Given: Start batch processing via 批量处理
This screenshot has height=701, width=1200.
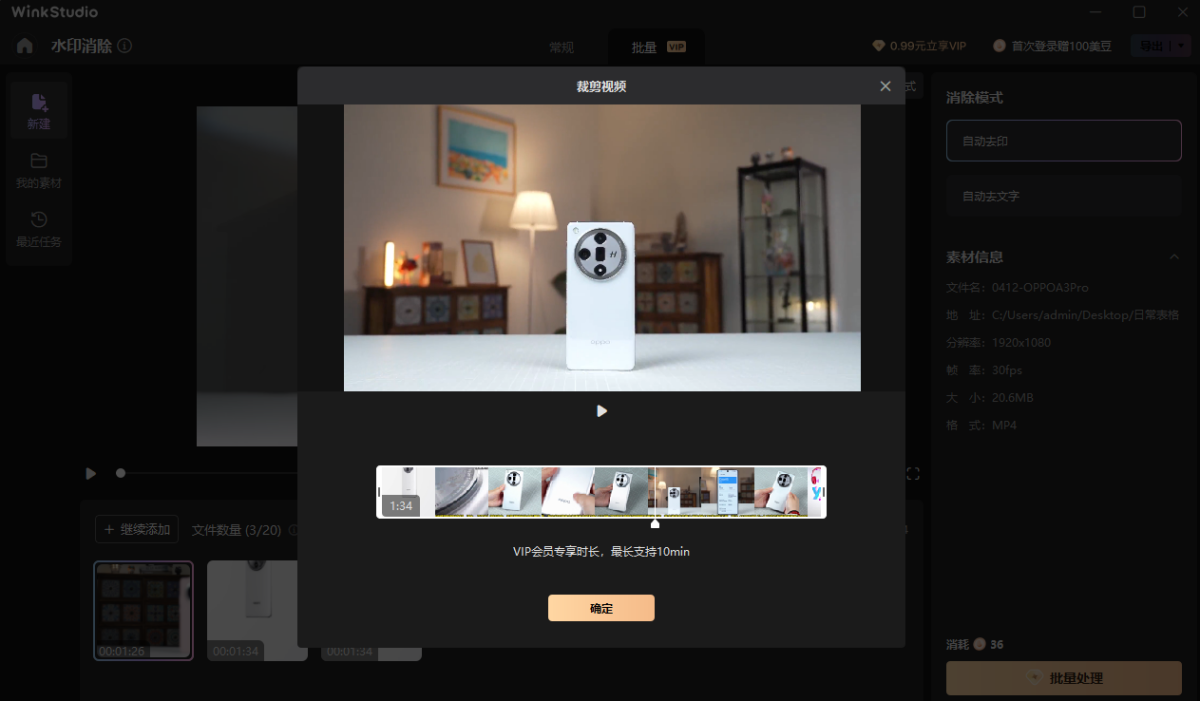Looking at the screenshot, I should 1063,678.
